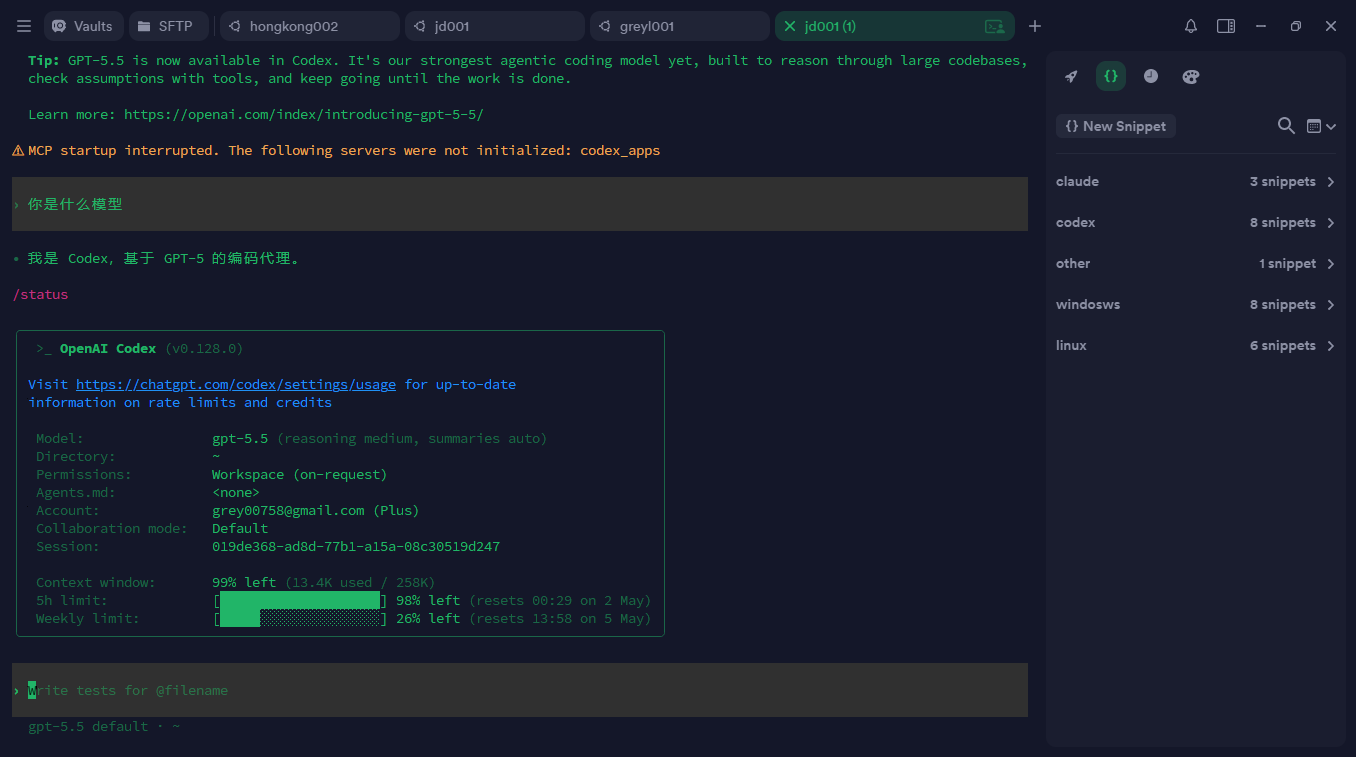
Task: Open the rocket quick-connect panel icon
Action: coord(1071,76)
